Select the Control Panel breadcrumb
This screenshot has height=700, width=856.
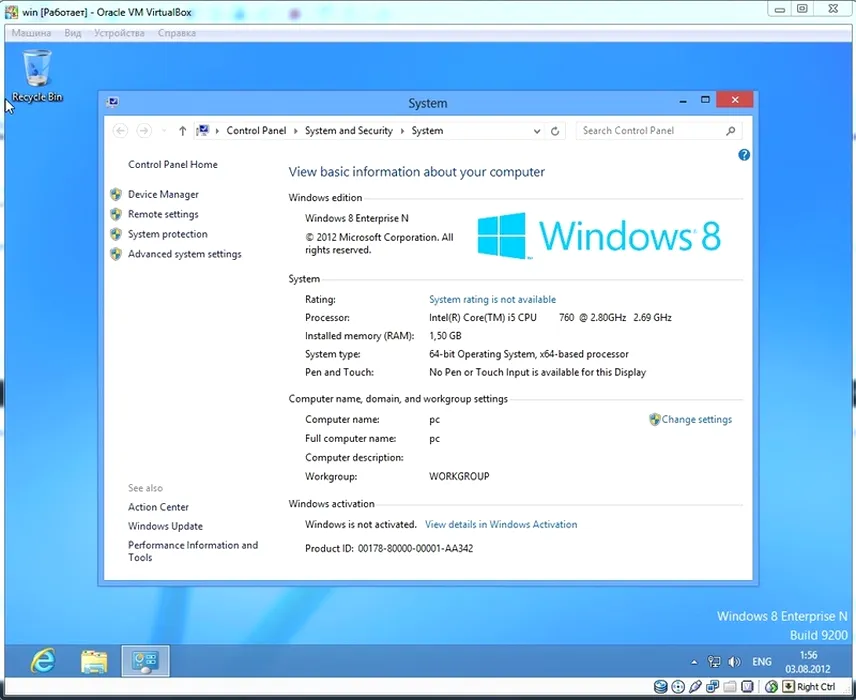tap(256, 130)
